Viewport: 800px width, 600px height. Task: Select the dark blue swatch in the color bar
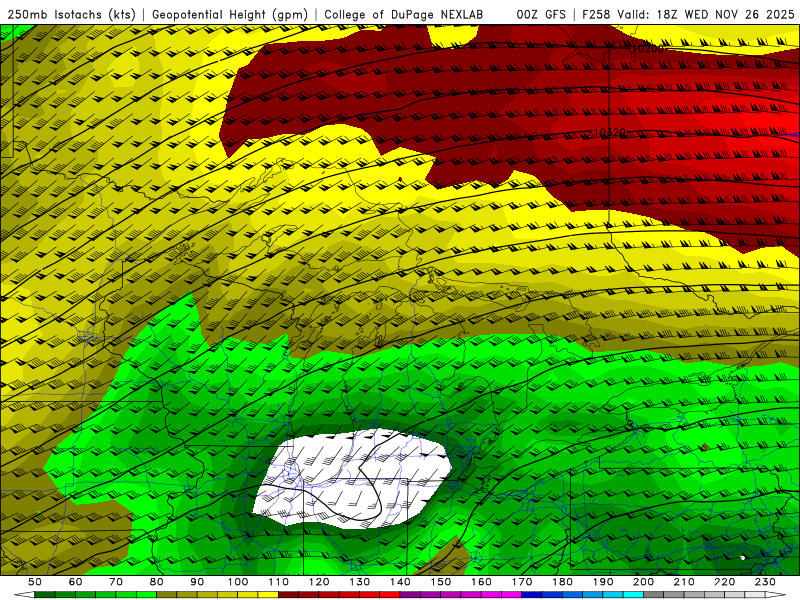click(x=531, y=594)
